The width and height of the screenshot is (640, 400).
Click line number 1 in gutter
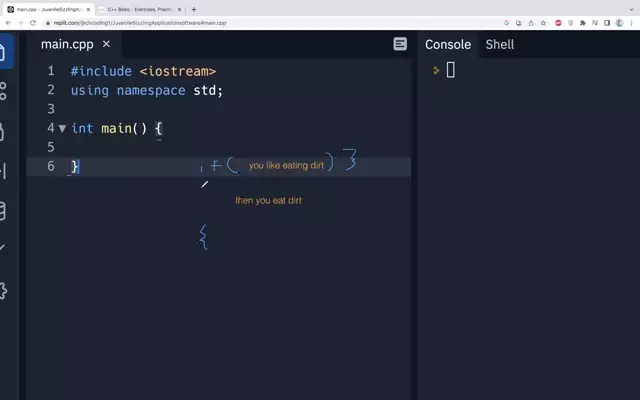pos(51,71)
